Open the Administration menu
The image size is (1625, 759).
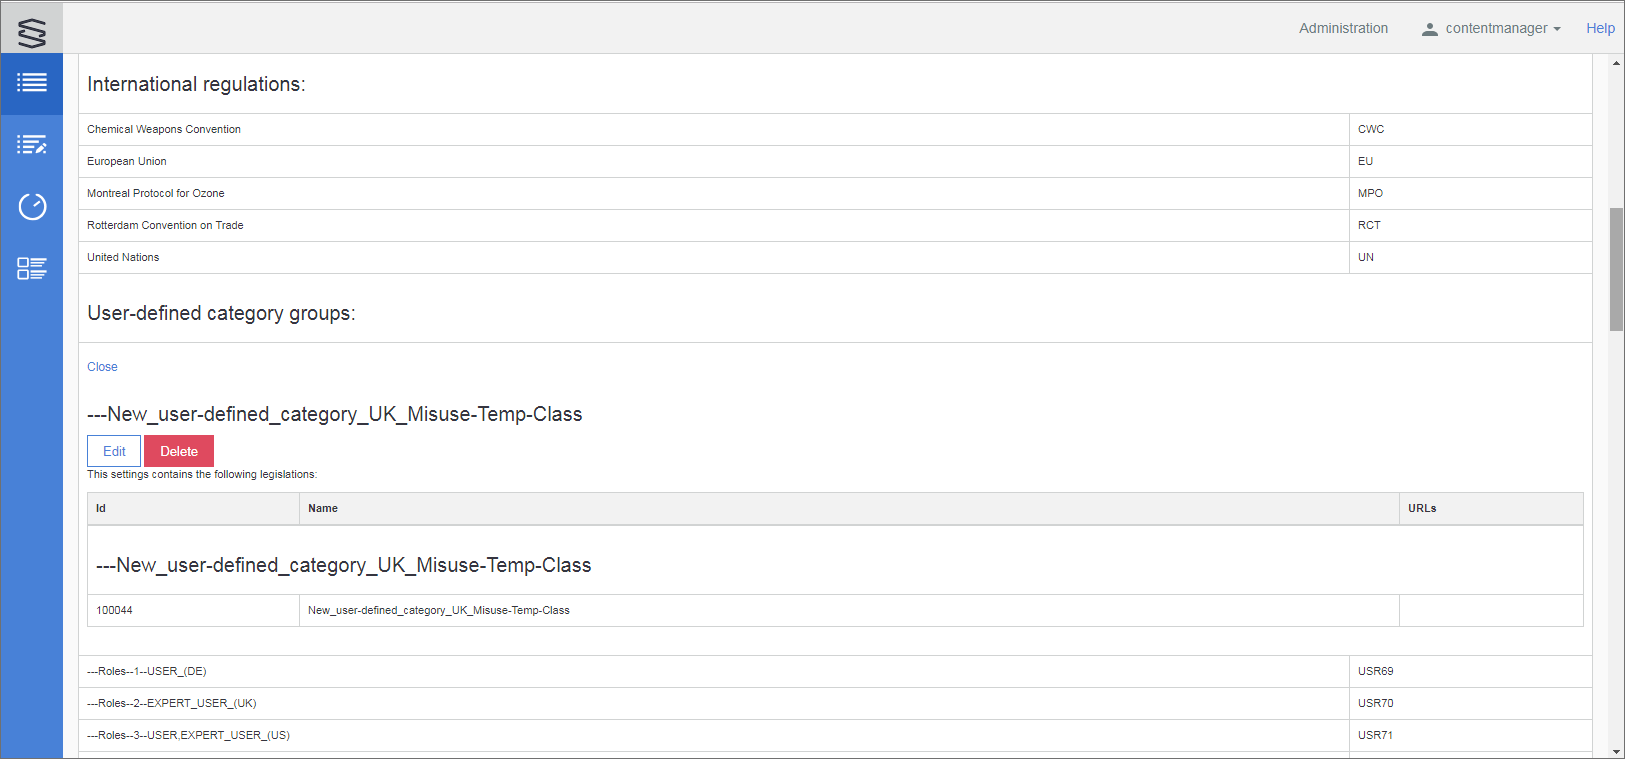click(x=1343, y=29)
